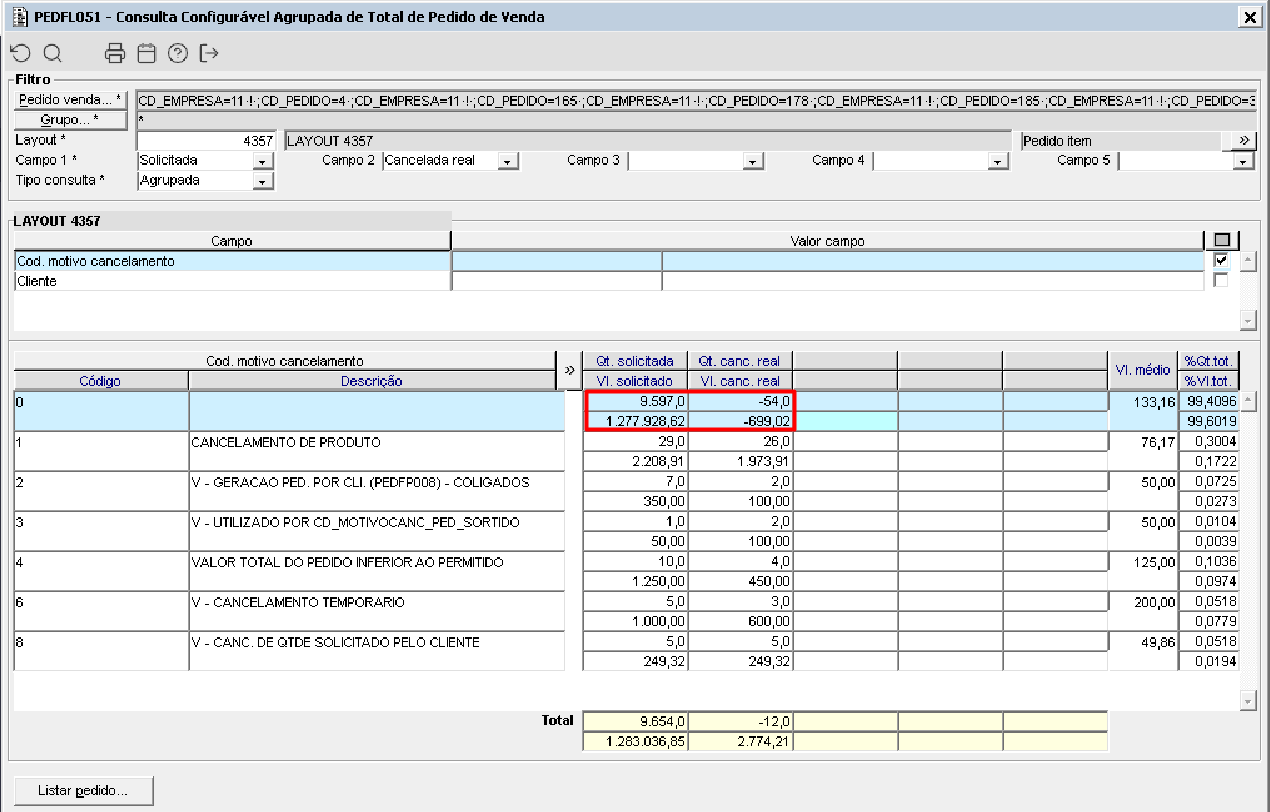The image size is (1270, 812).
Task: Click the search magnifier icon
Action: click(52, 53)
